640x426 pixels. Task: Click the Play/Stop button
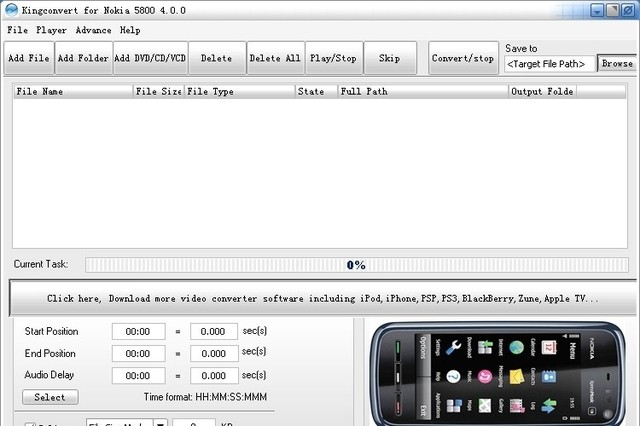334,58
